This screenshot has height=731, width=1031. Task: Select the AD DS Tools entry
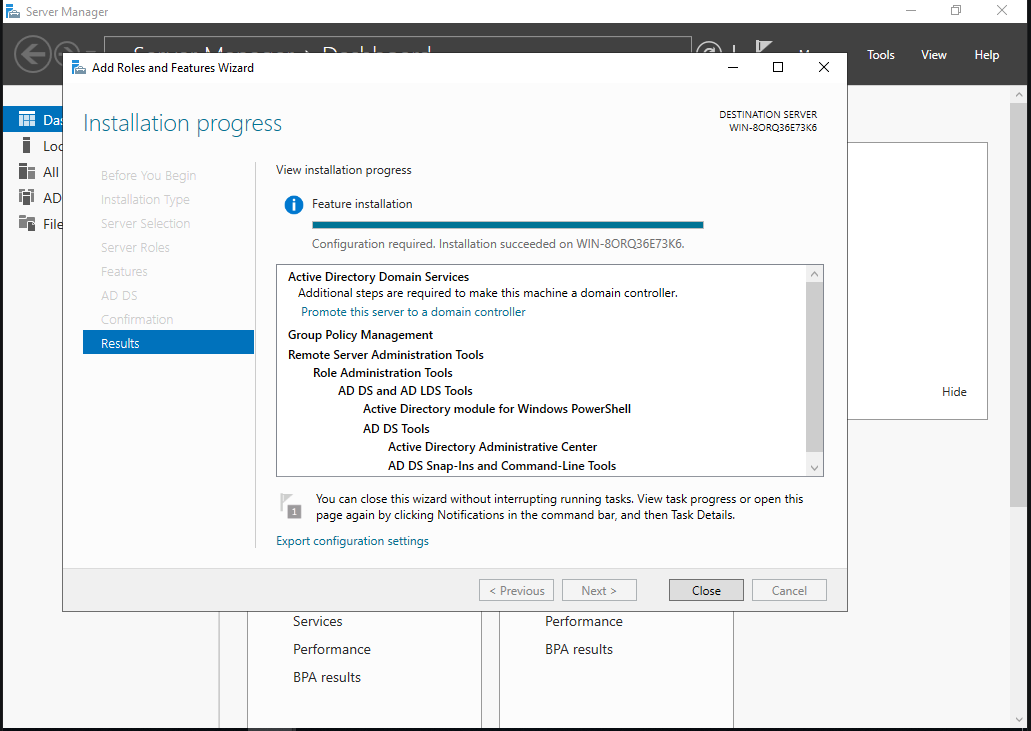point(396,429)
